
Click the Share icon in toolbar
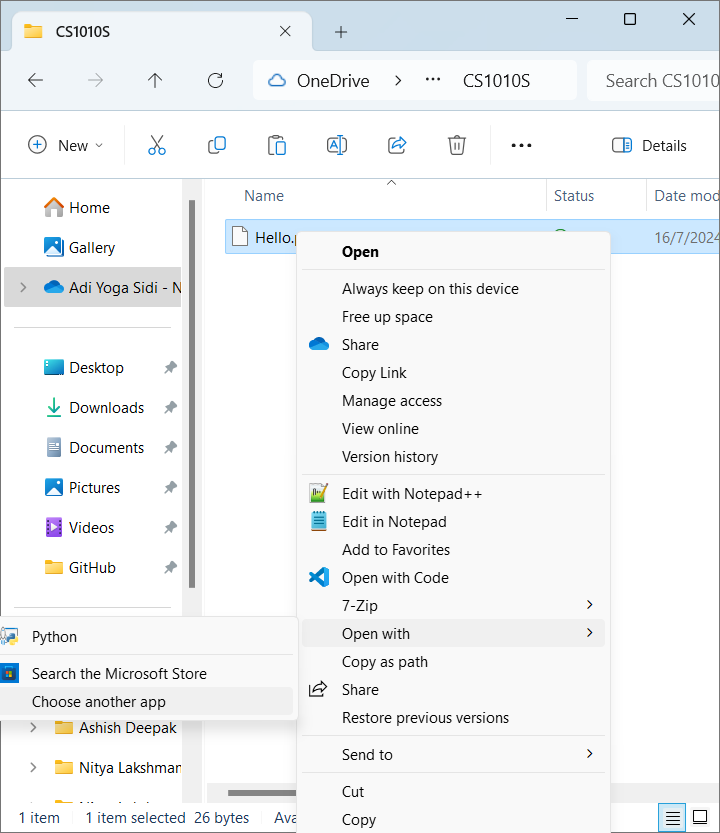[x=397, y=145]
